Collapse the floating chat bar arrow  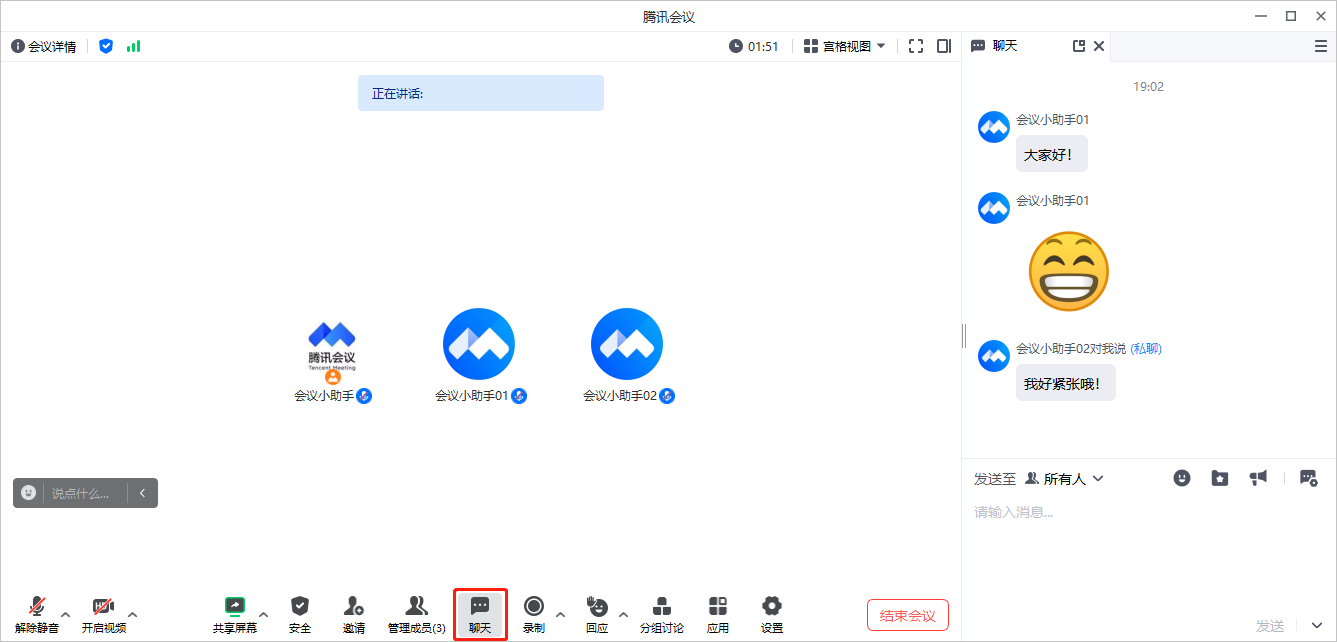pos(143,493)
